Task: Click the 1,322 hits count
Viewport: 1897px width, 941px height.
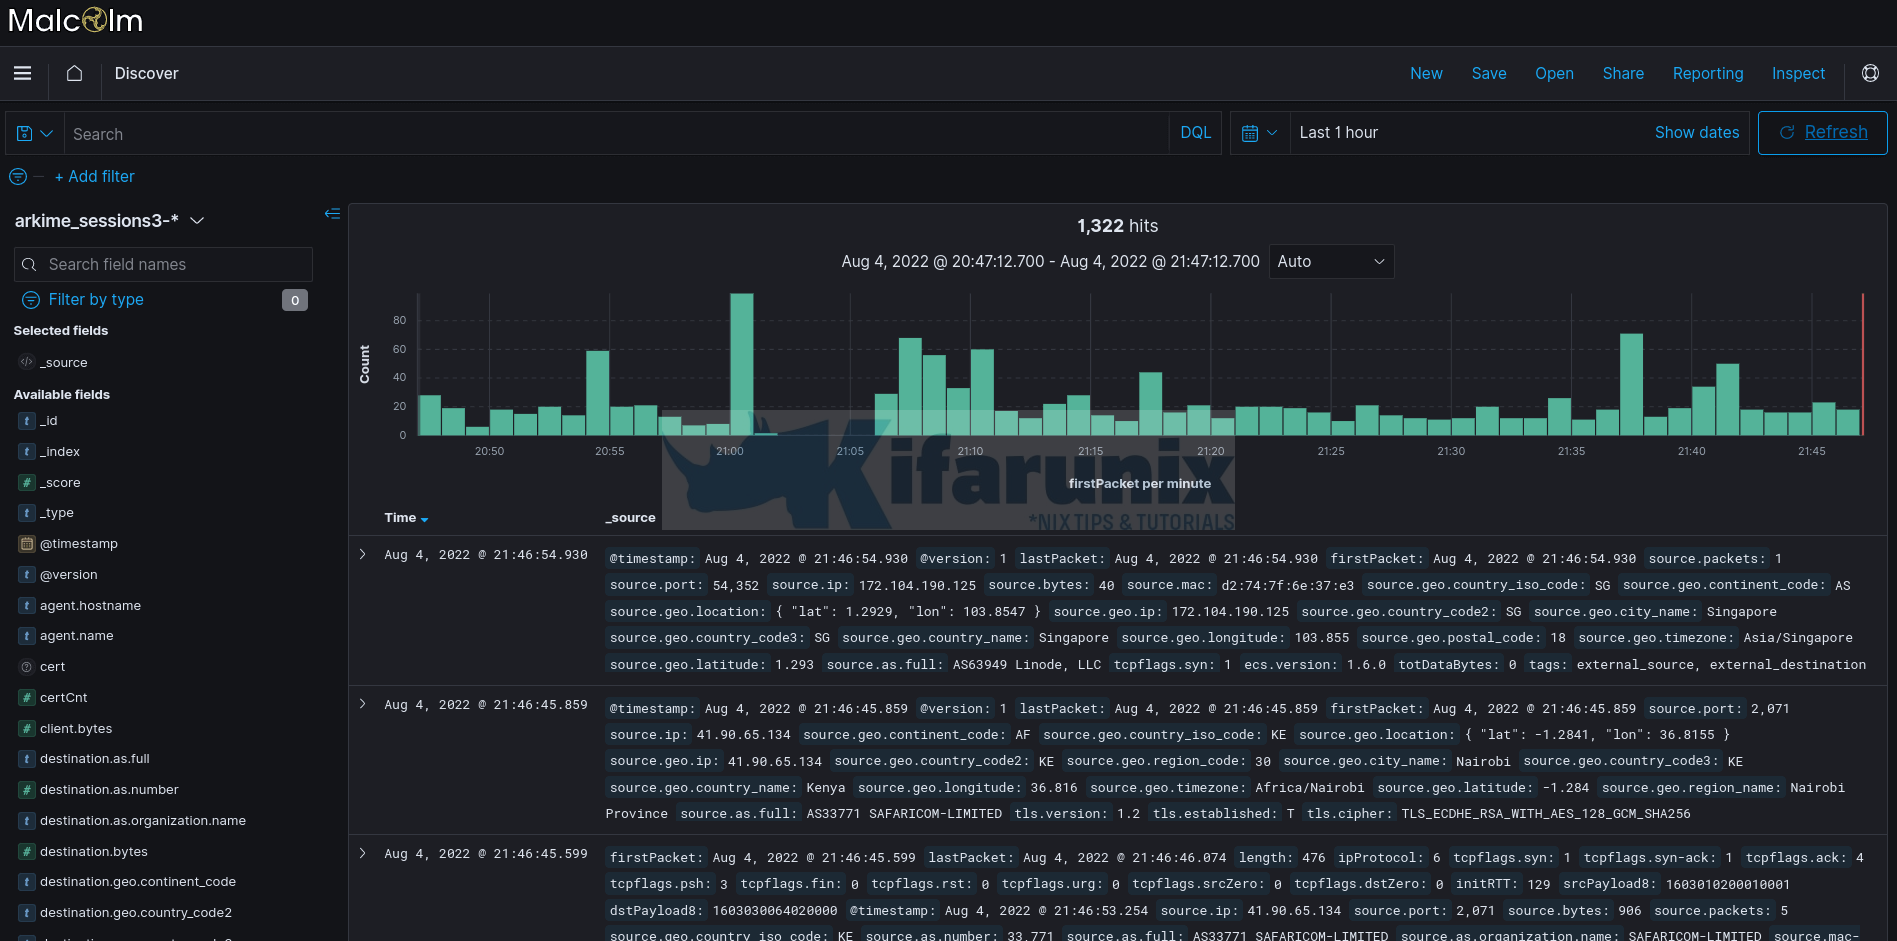Action: 1117,226
